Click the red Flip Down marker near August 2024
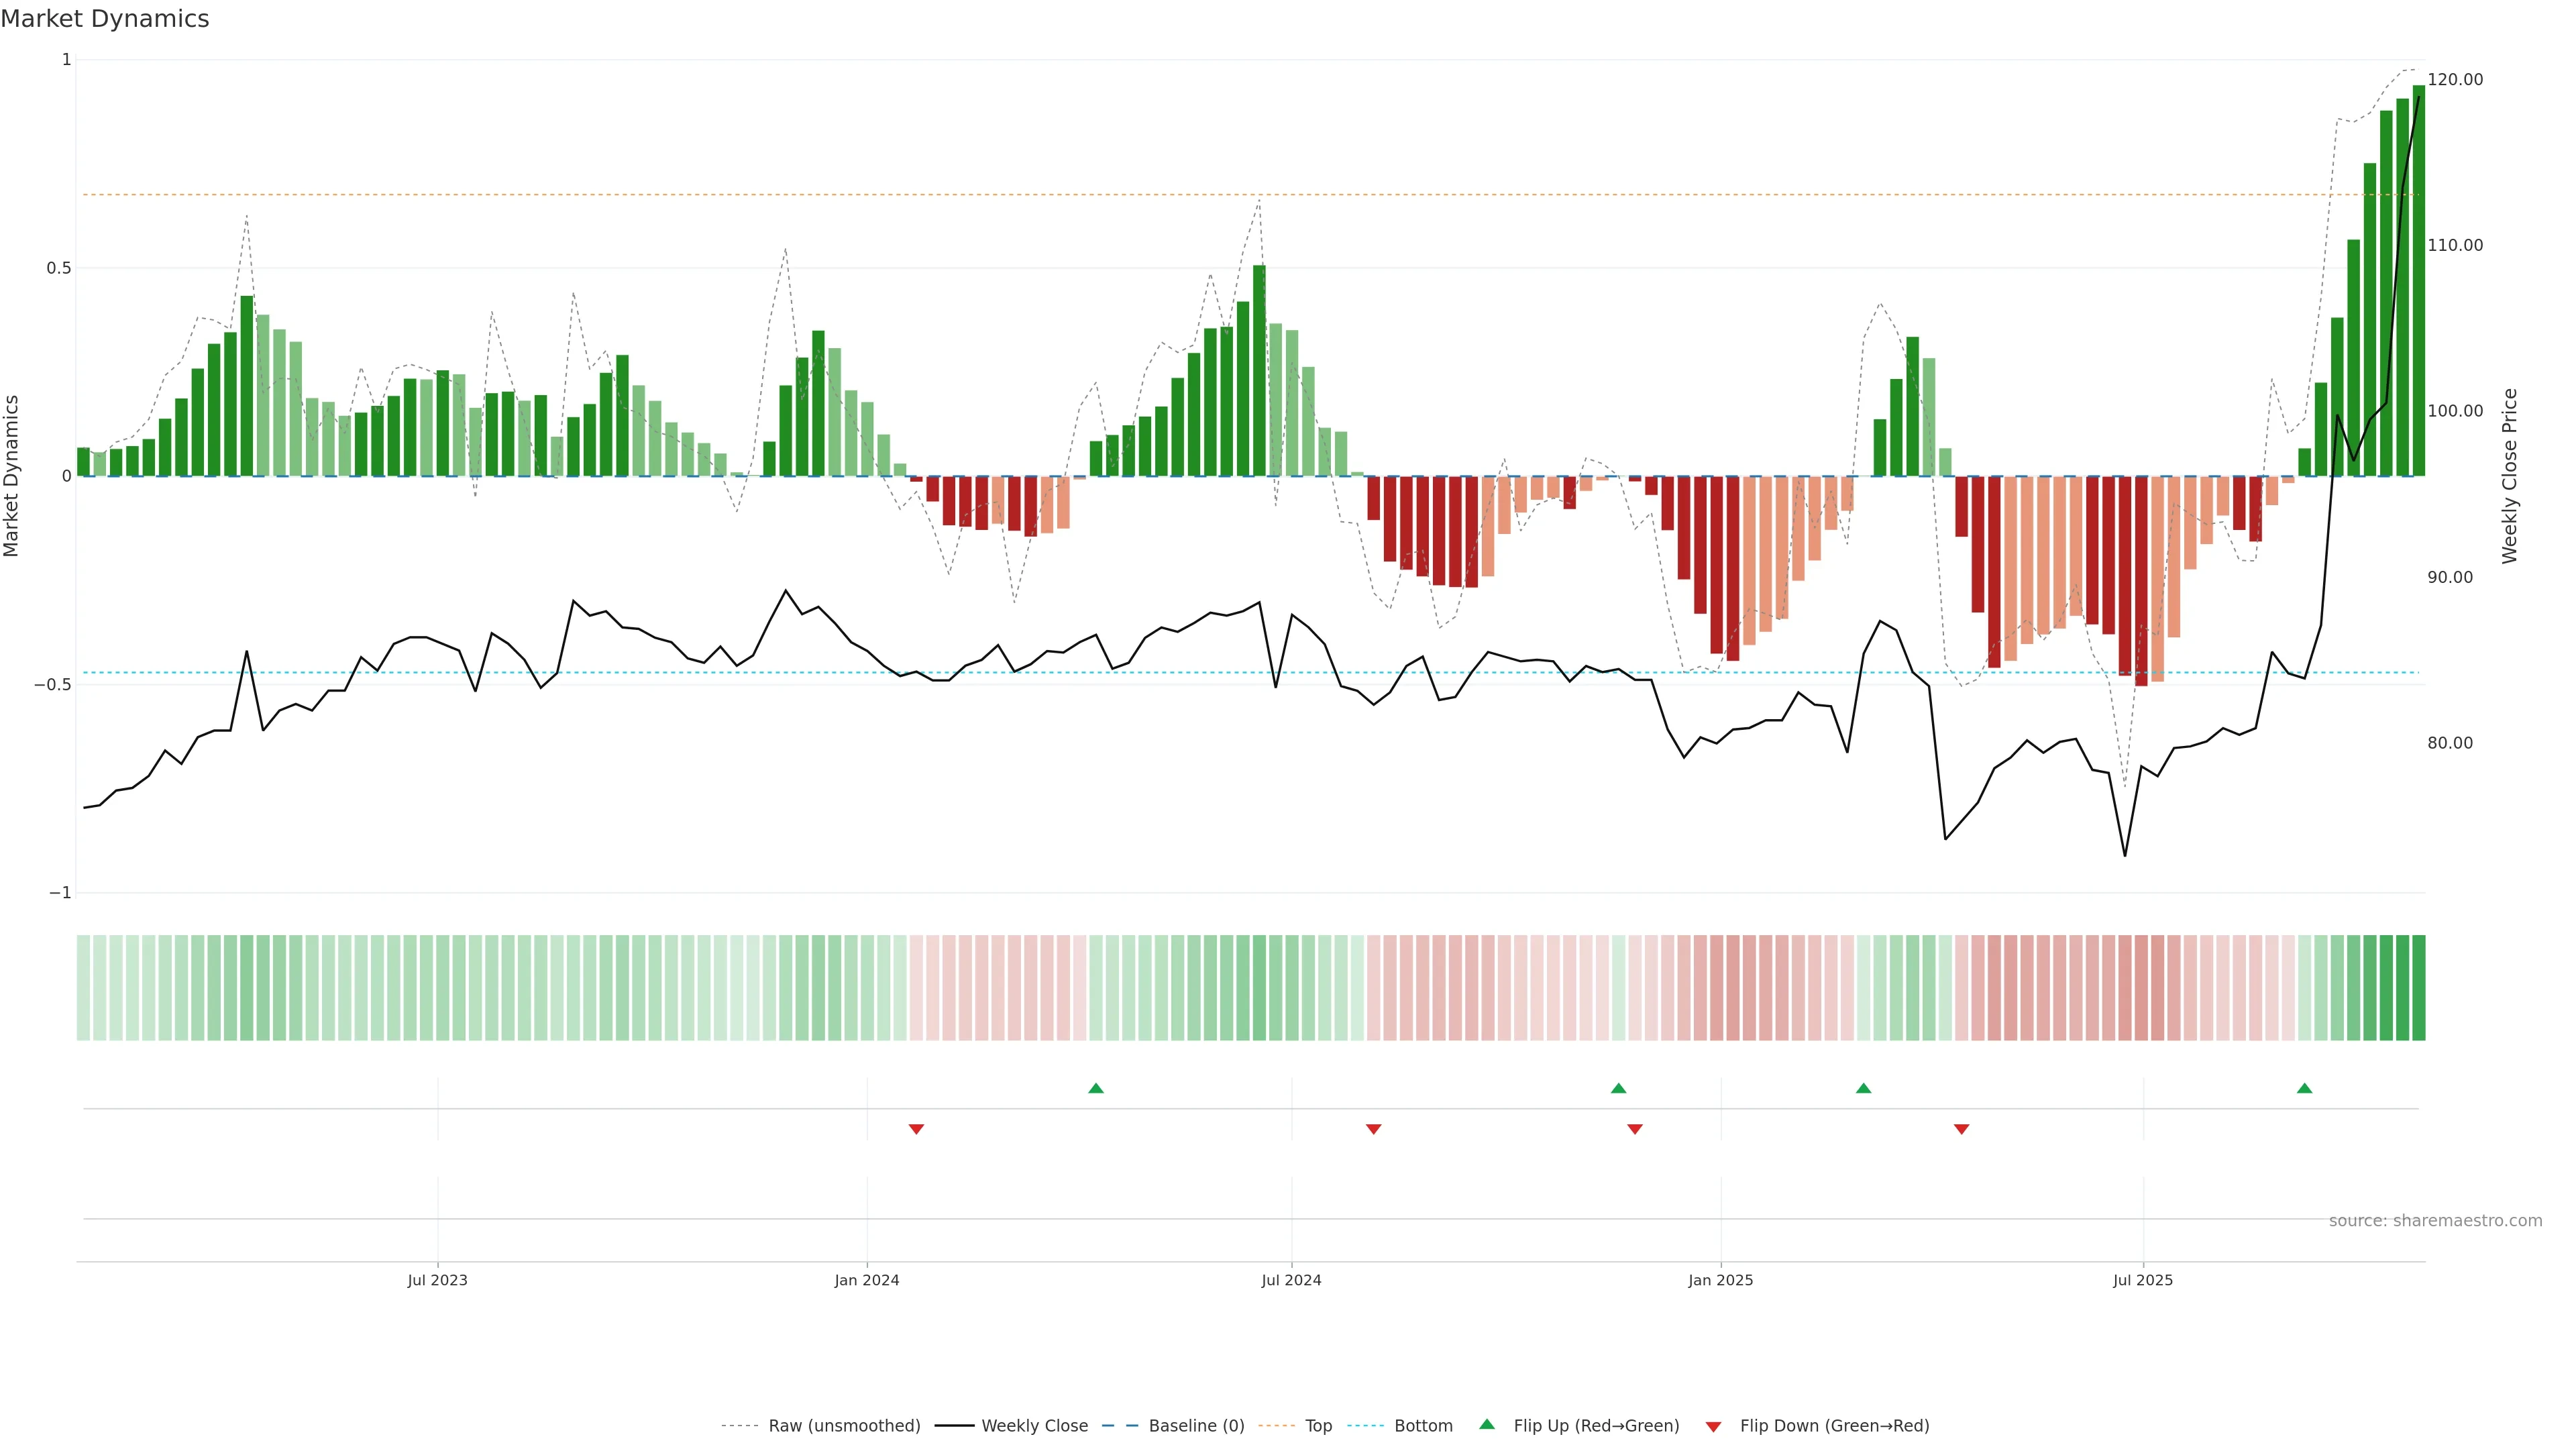 pos(1373,1129)
